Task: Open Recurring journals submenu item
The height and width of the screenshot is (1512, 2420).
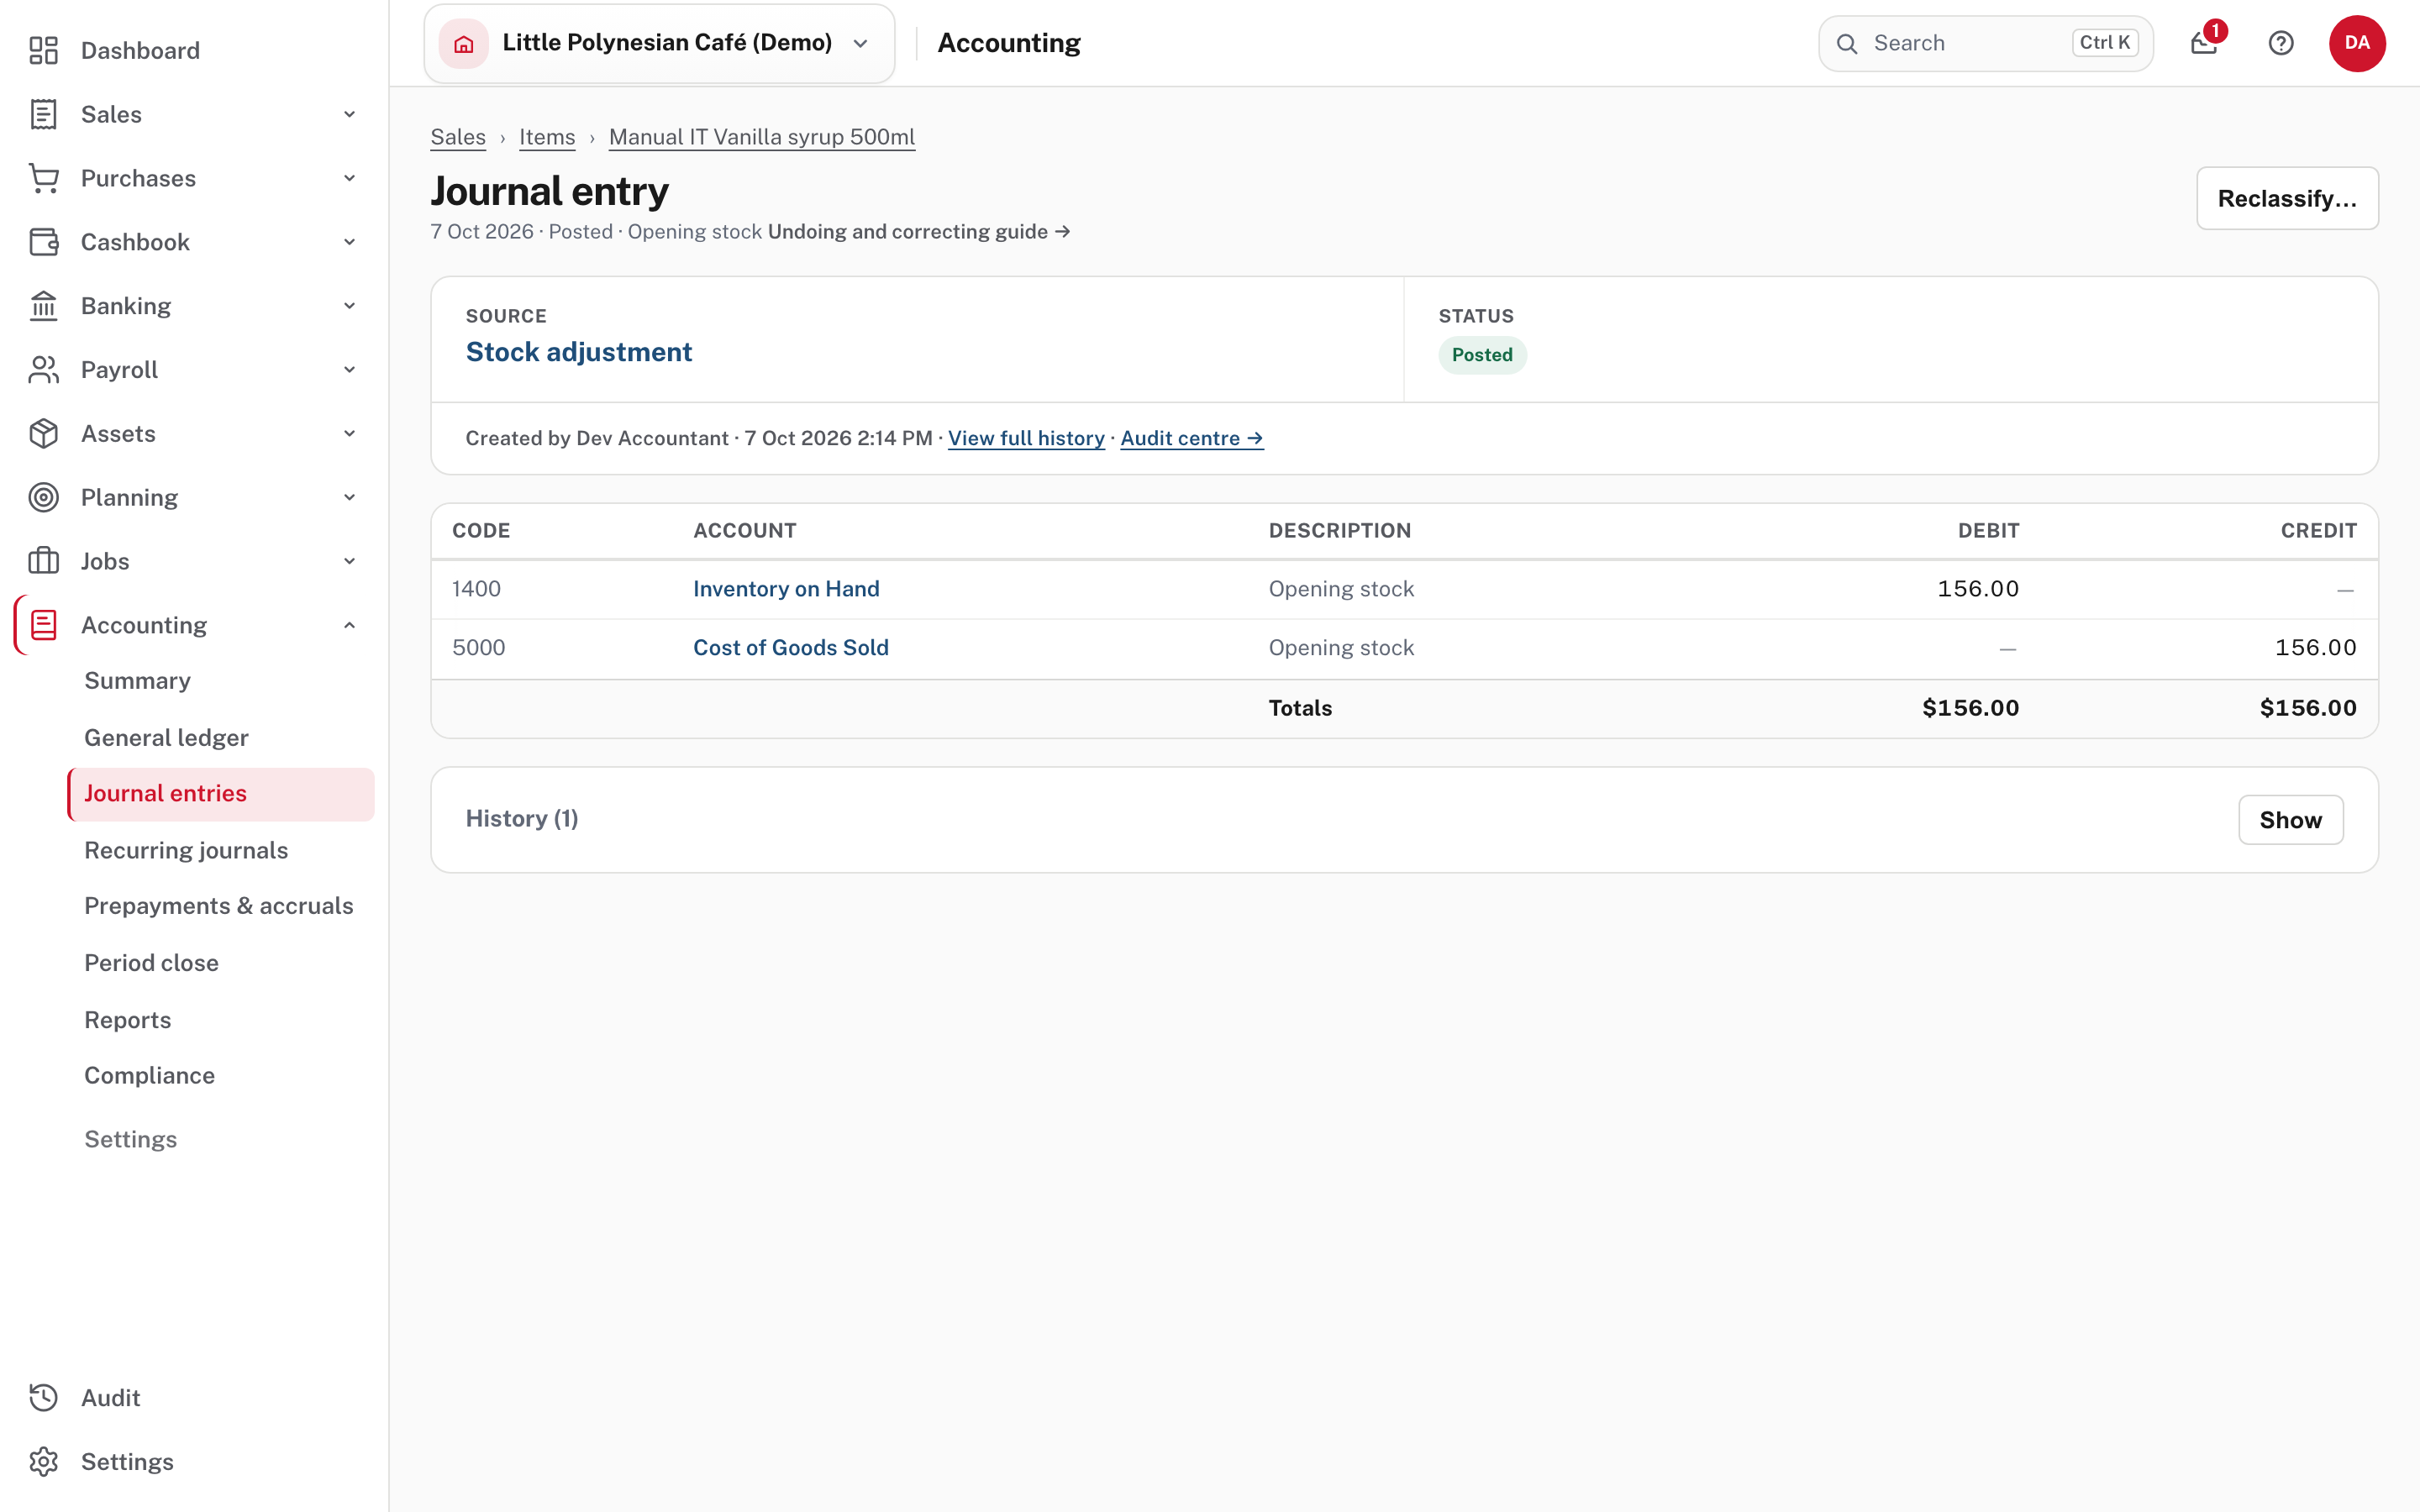Action: (x=186, y=850)
